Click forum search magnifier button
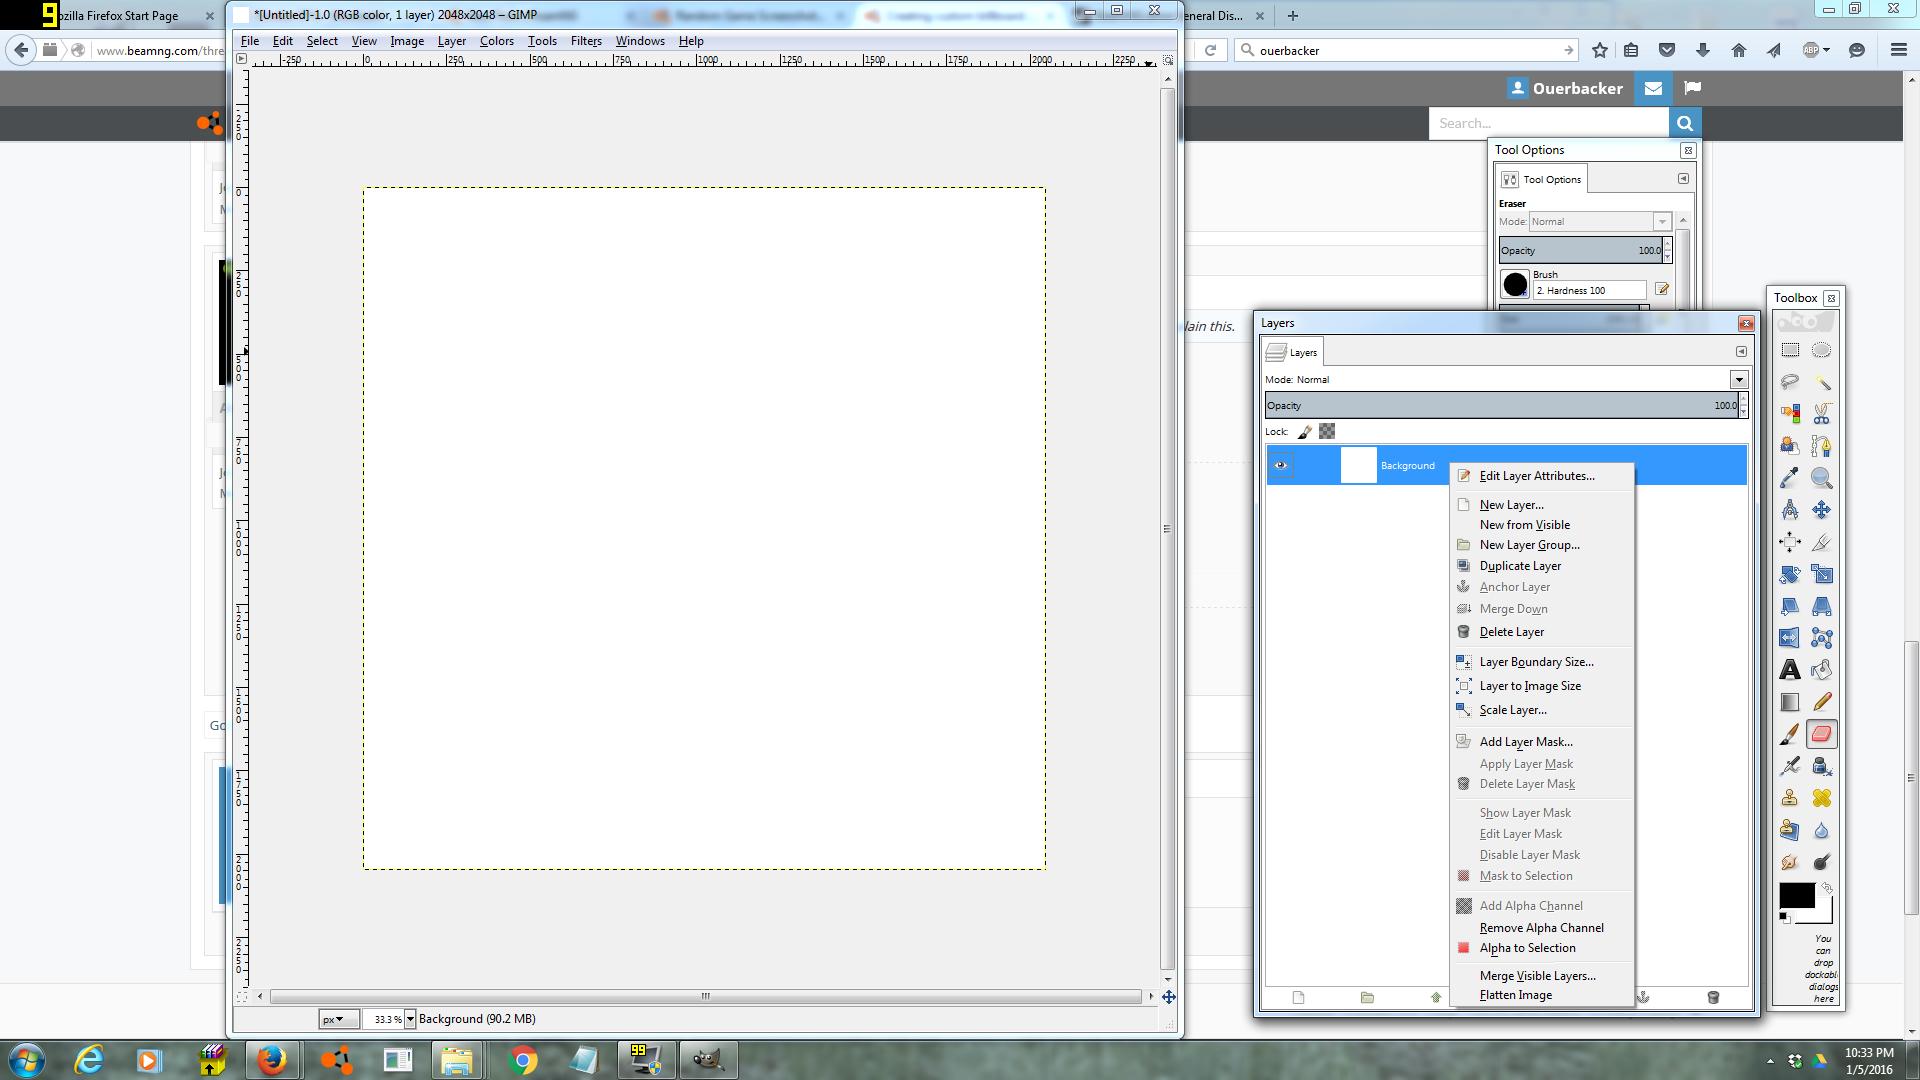1920x1080 pixels. [x=1685, y=123]
